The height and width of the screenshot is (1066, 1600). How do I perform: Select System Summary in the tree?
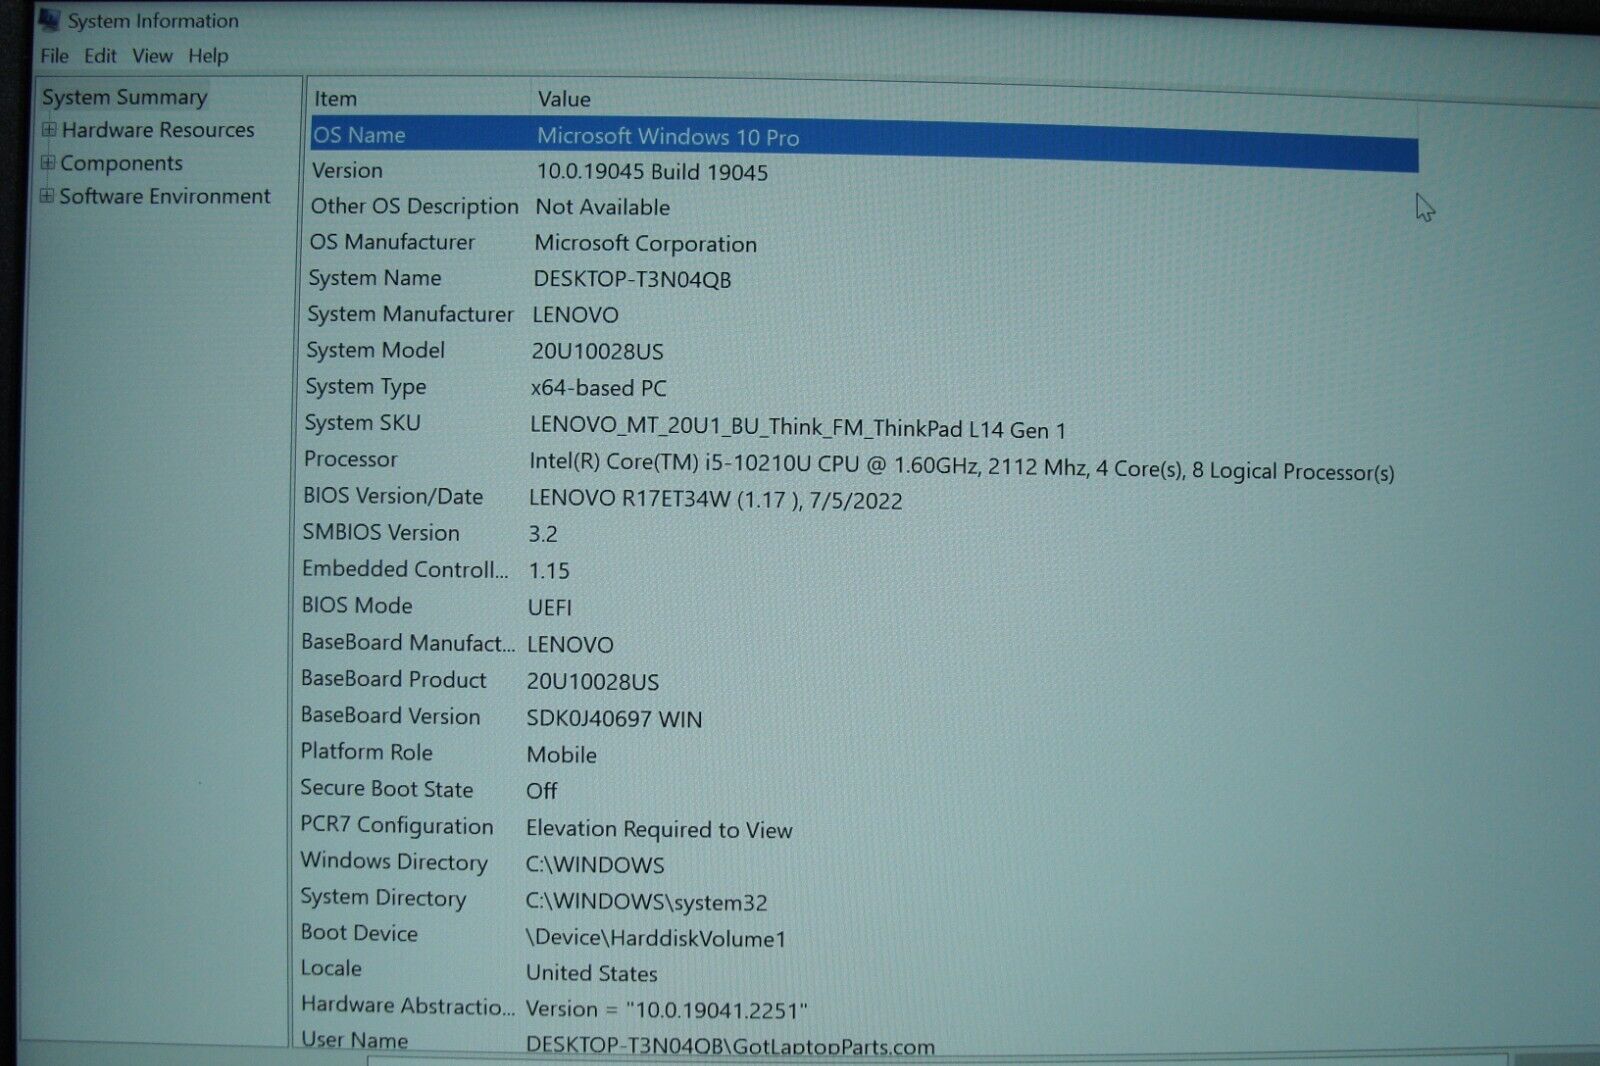click(x=125, y=97)
